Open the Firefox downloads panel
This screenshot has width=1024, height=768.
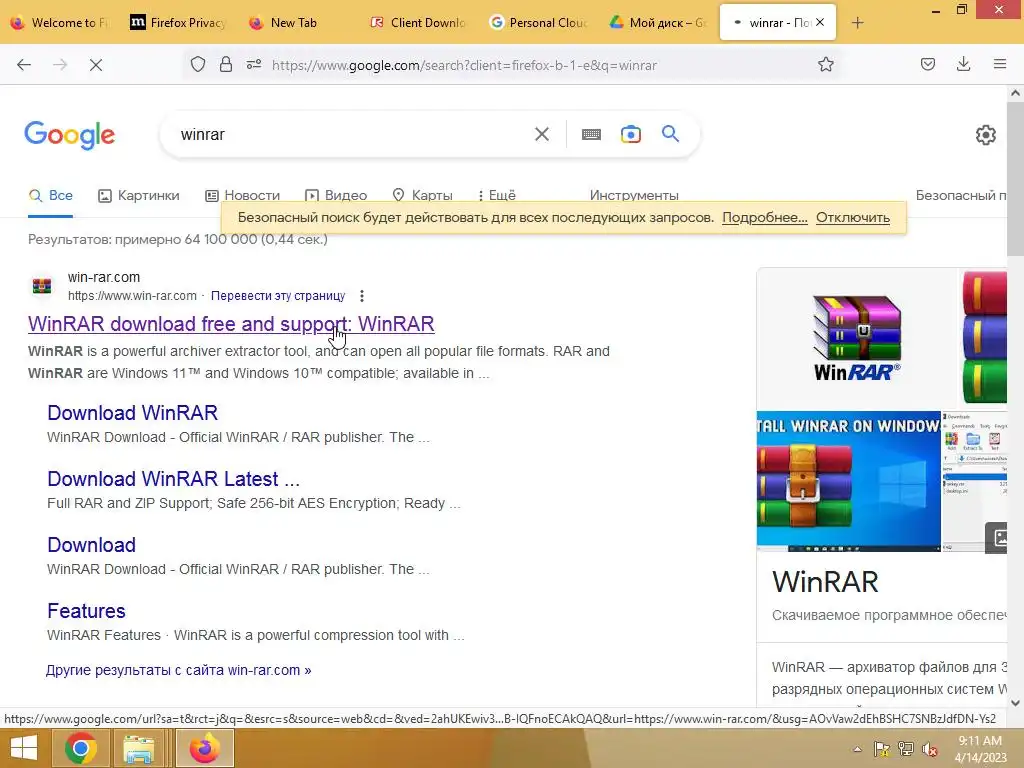pos(963,65)
